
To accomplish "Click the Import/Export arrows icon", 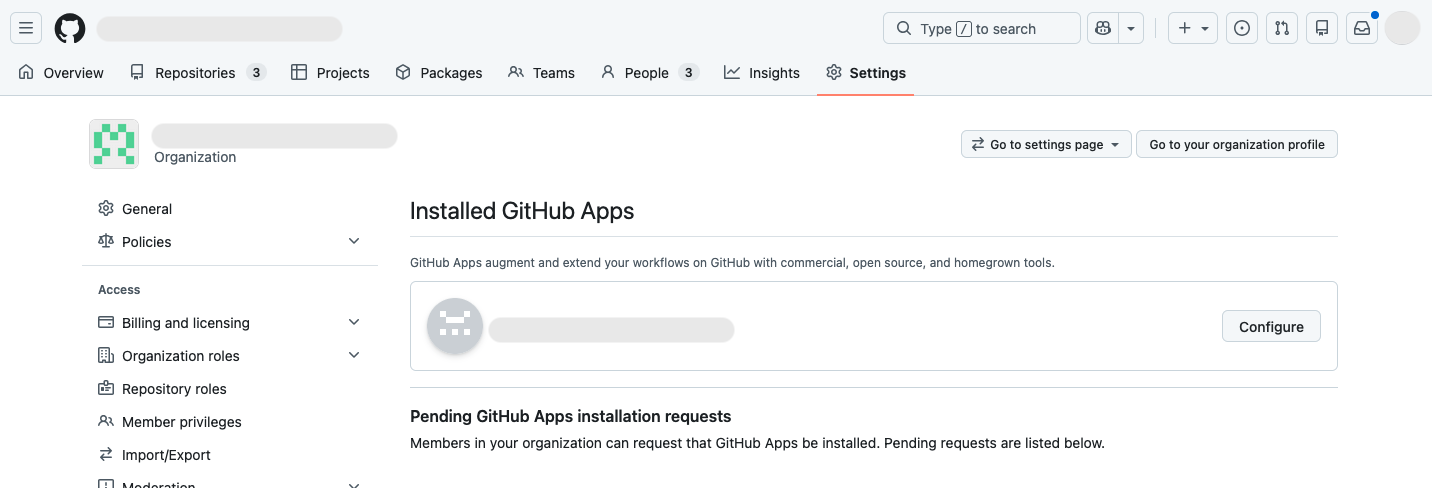I will click(106, 454).
